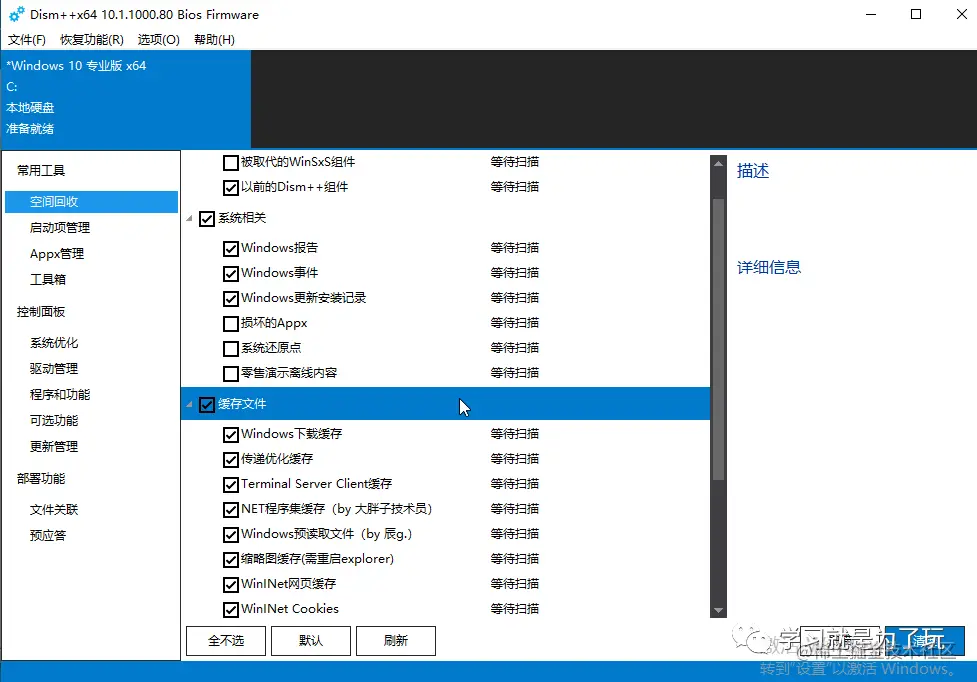Viewport: 977px width, 682px height.
Task: Collapse the 缓存文件 group
Action: click(190, 405)
